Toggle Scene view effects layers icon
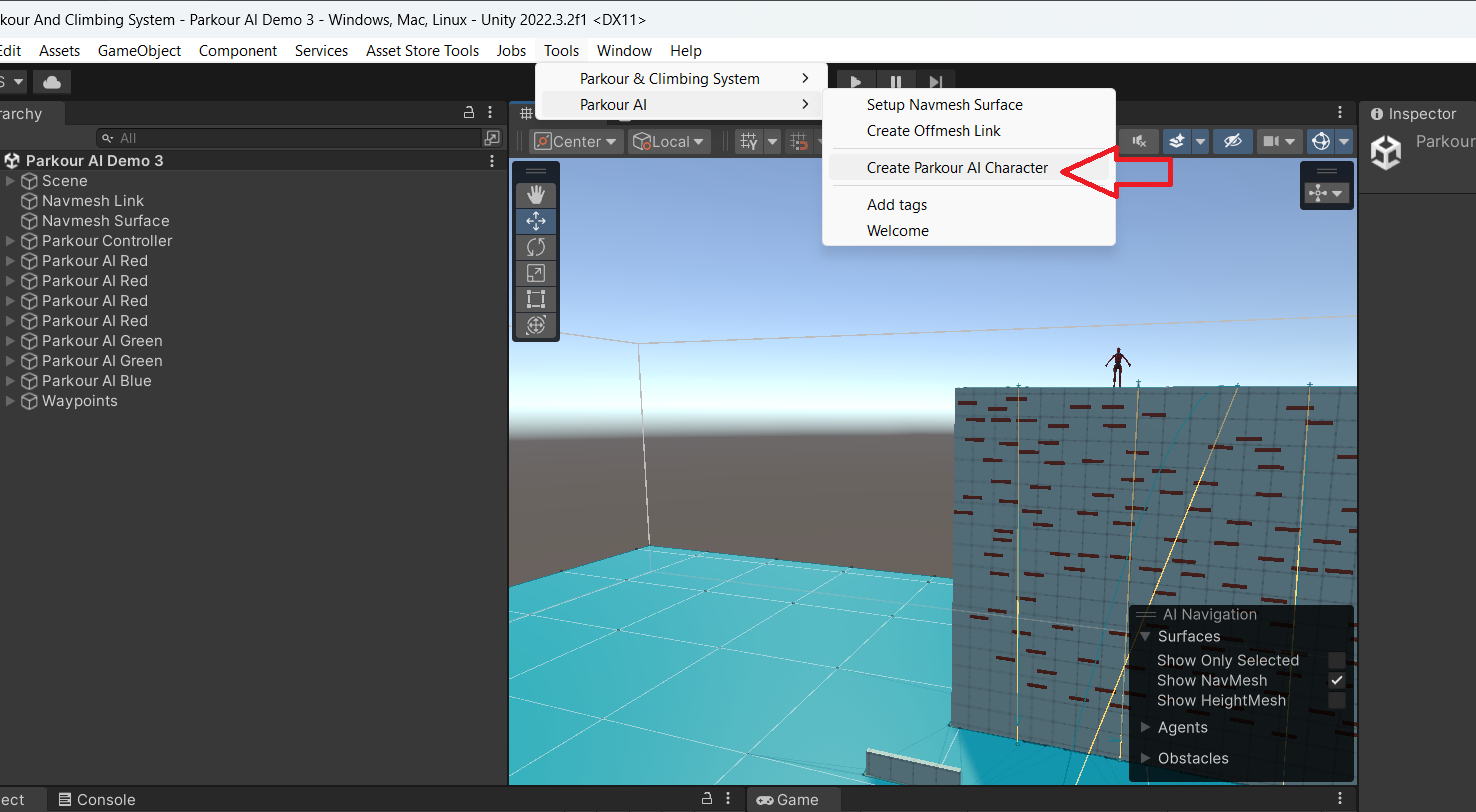Viewport: 1476px width, 812px height. 1177,142
